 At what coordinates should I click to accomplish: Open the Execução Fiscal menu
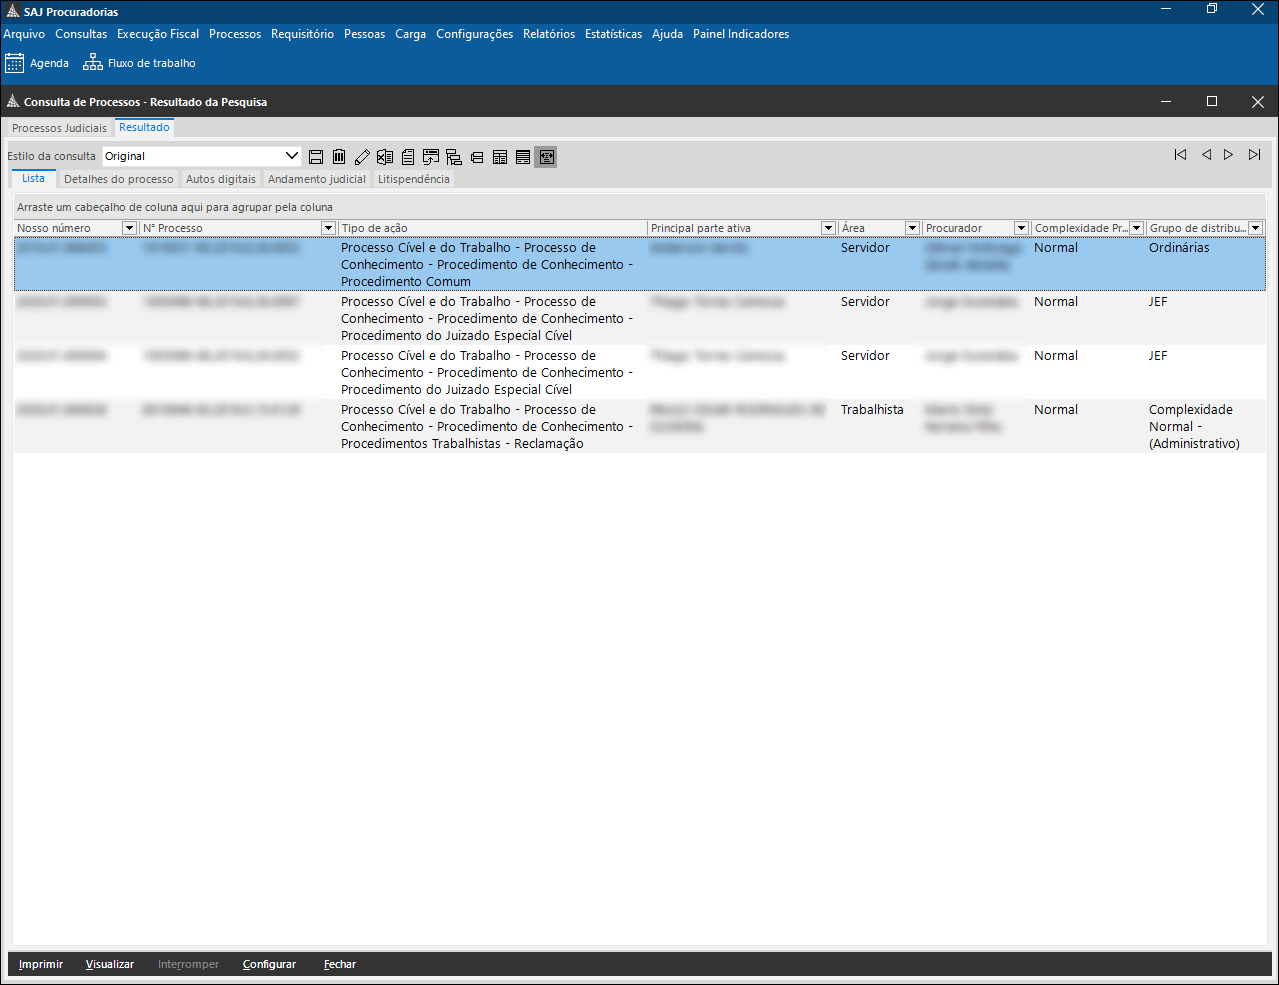(158, 34)
